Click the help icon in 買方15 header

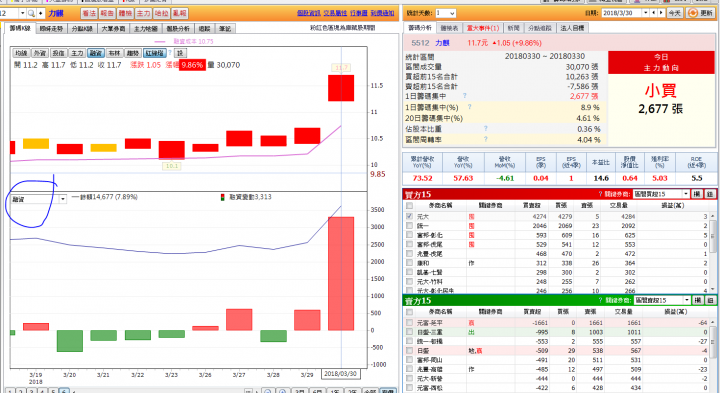(601, 194)
